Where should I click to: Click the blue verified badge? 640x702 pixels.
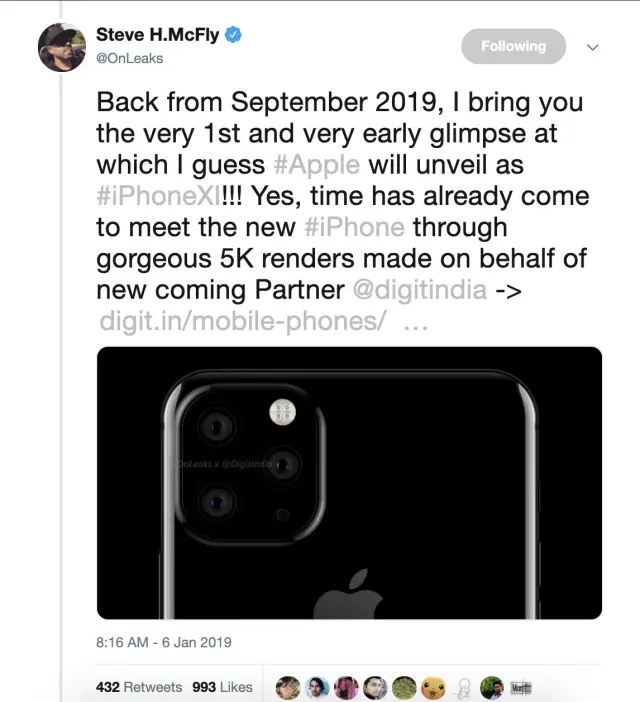pos(233,36)
